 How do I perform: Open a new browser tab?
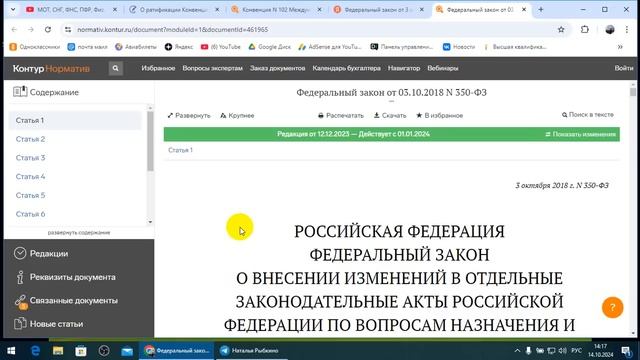coord(541,9)
